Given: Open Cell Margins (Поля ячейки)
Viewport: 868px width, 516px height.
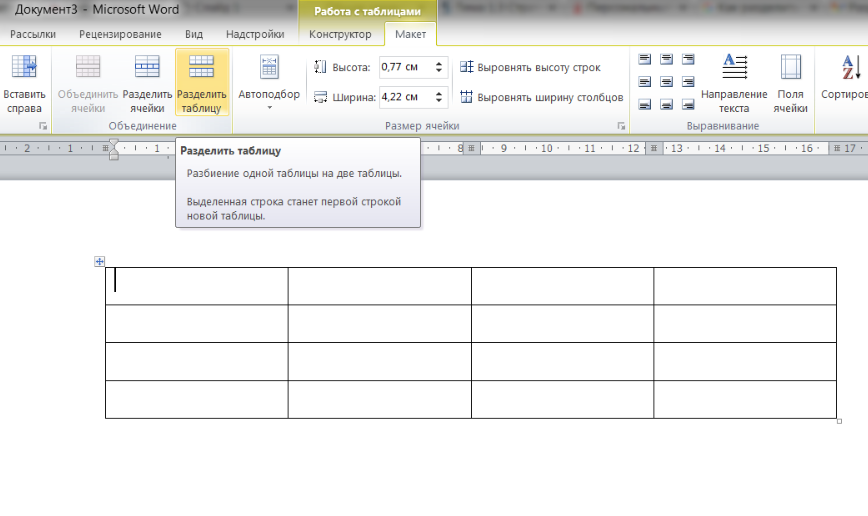Looking at the screenshot, I should (790, 83).
